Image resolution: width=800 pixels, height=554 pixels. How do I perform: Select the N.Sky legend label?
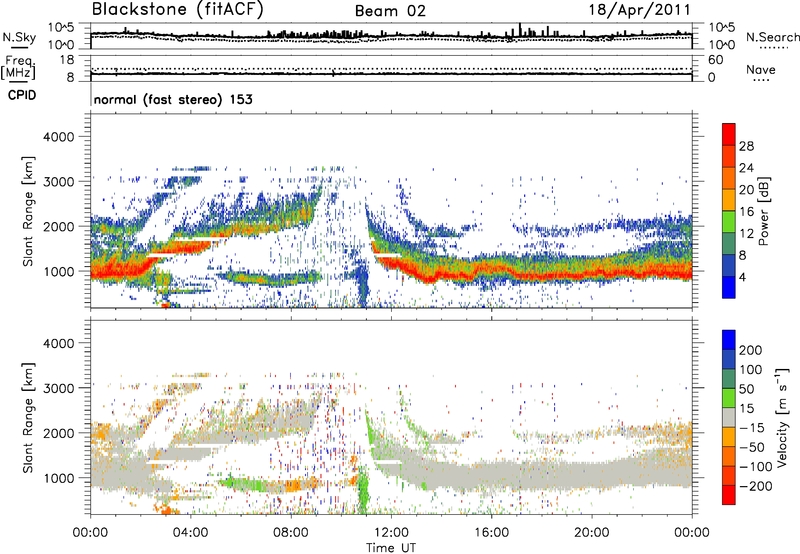(19, 37)
